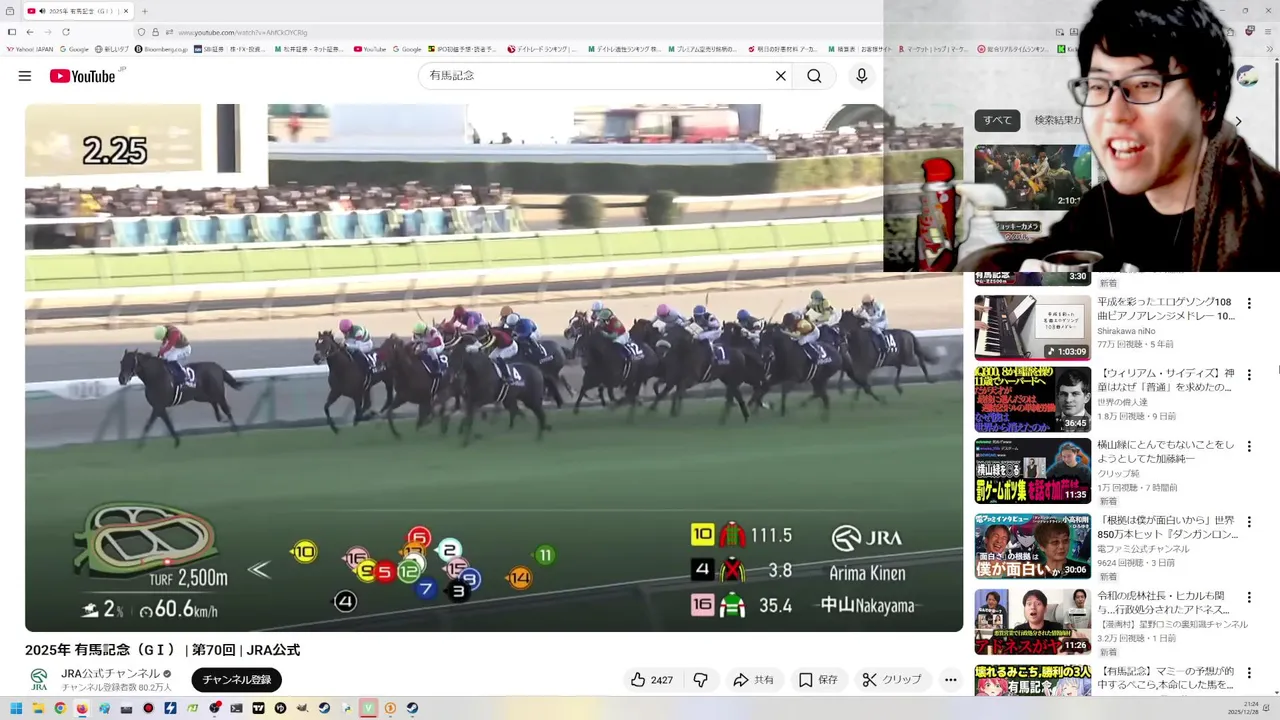Open video title 横山緑にとんでもないことを
The width and height of the screenshot is (1280, 720).
click(x=1165, y=452)
